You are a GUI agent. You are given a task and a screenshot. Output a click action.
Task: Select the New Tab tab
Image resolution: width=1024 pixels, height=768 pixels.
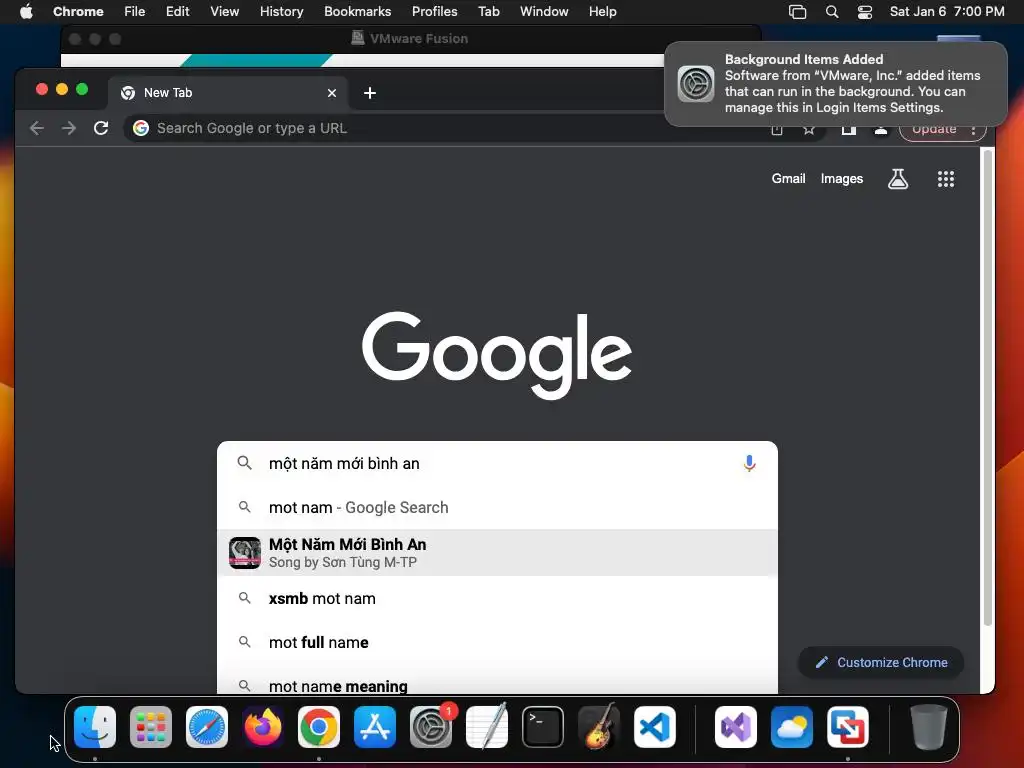(228, 93)
